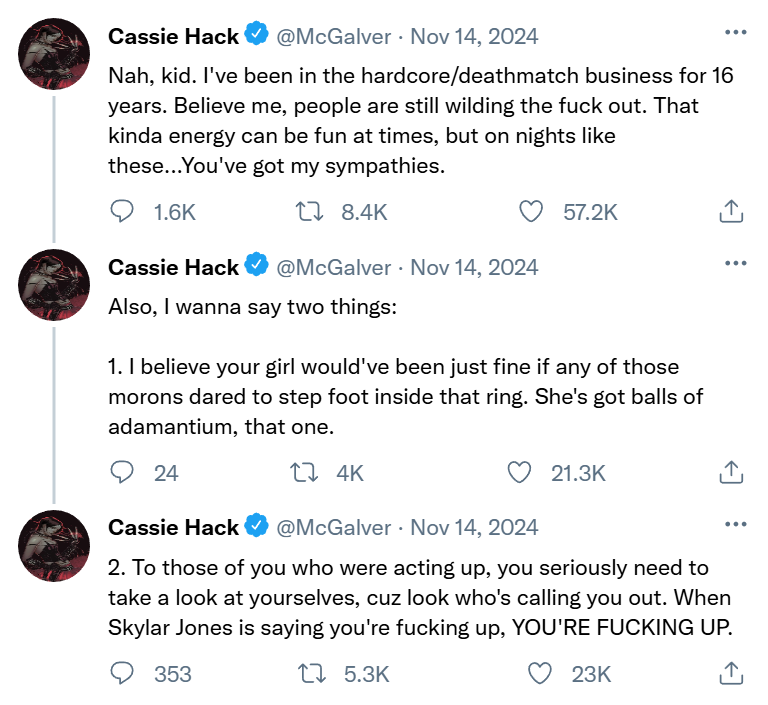This screenshot has height=705, width=768.
Task: Share the Skylar Jones tweet
Action: (731, 674)
